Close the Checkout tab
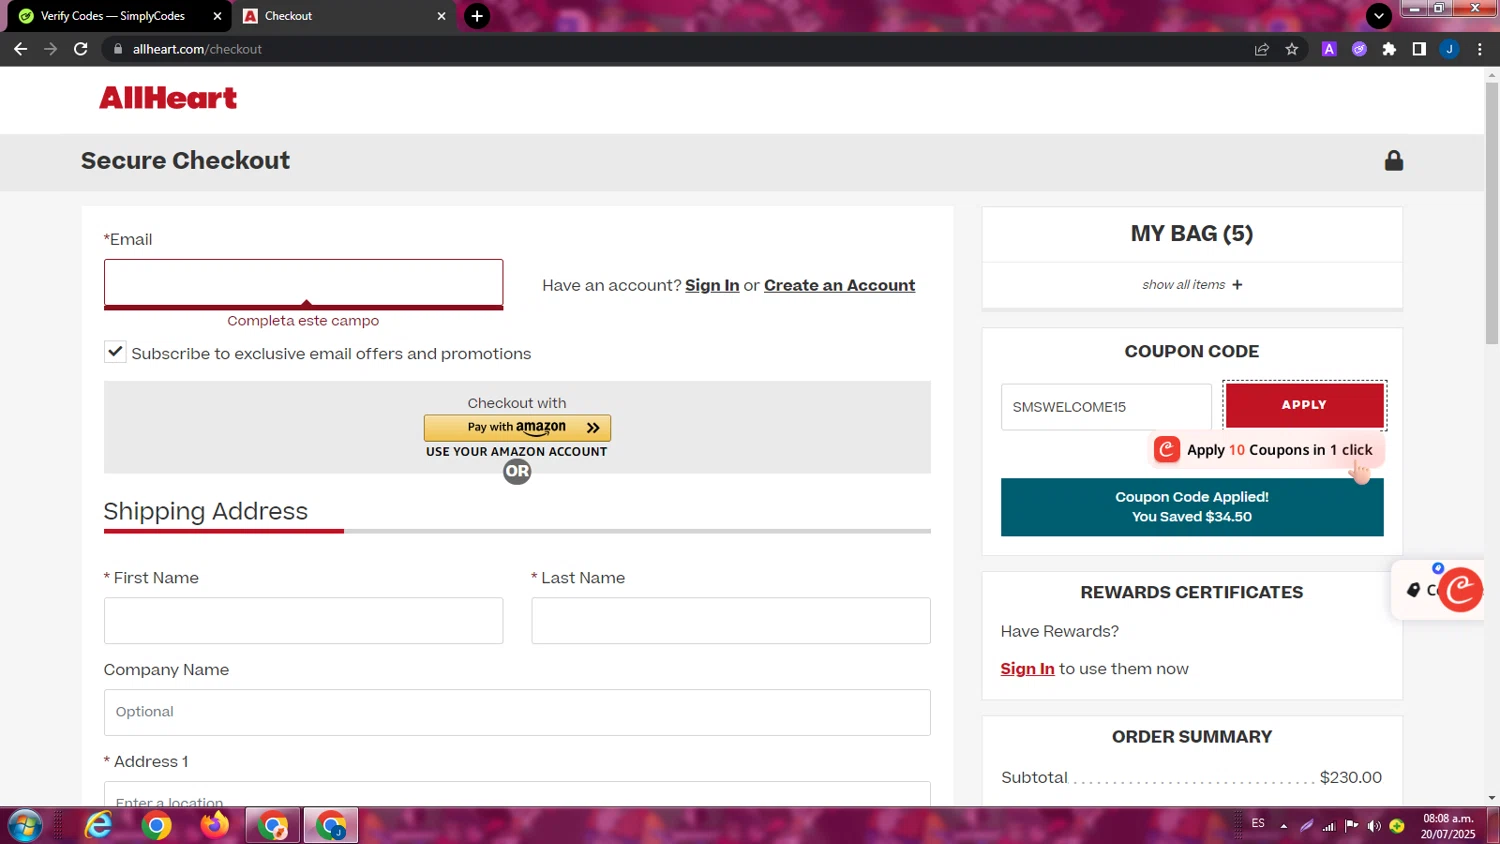Screen dimensions: 1500x844 pyautogui.click(x=441, y=16)
